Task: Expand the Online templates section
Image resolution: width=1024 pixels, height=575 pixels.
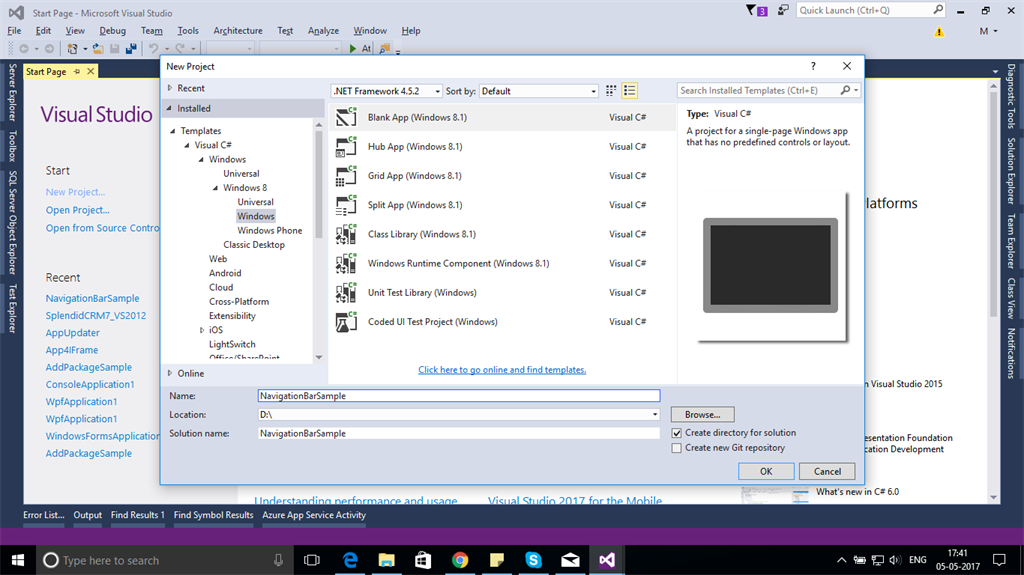Action: [170, 373]
